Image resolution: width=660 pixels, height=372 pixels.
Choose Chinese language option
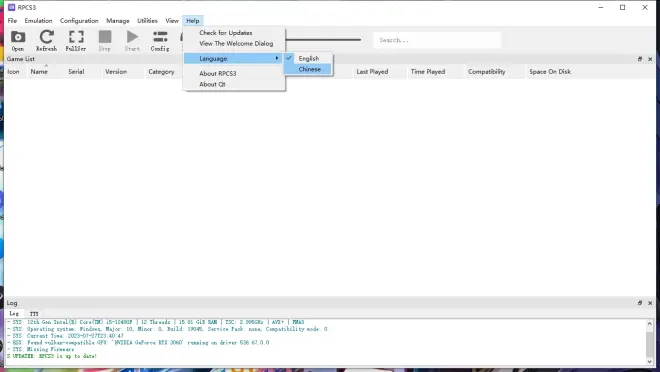click(308, 69)
